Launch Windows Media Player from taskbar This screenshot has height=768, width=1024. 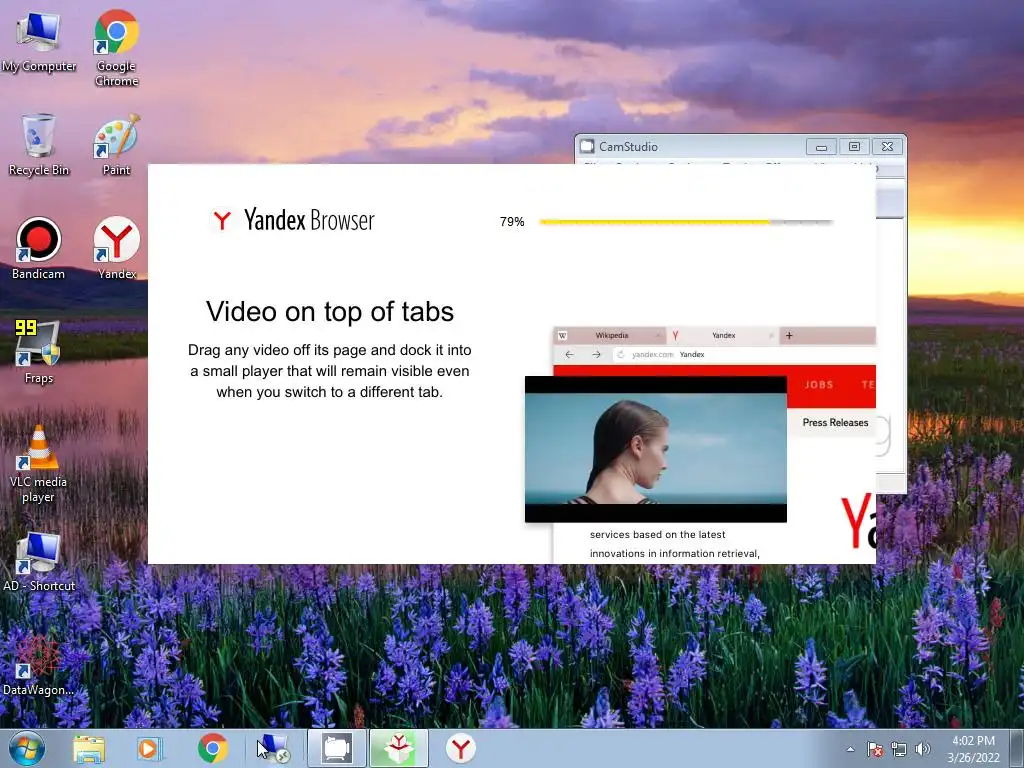click(x=149, y=748)
